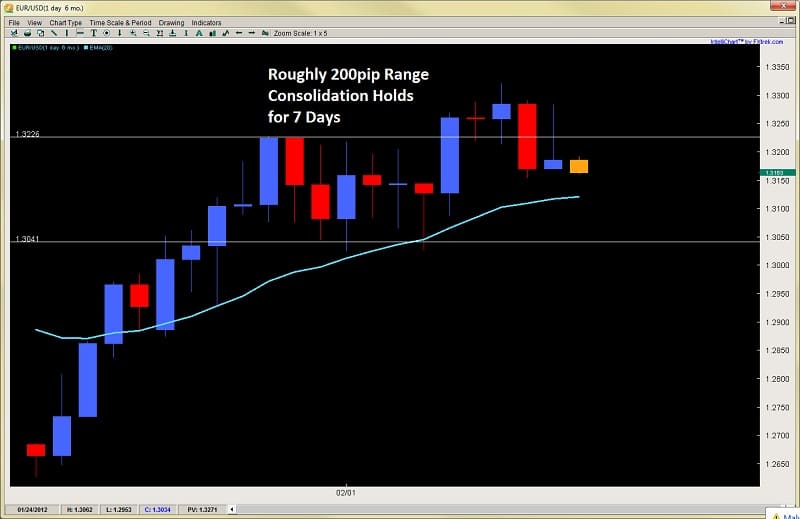Screen dimensions: 800x519
Task: Click the EUR/USD title bar icon
Action: (8, 8)
